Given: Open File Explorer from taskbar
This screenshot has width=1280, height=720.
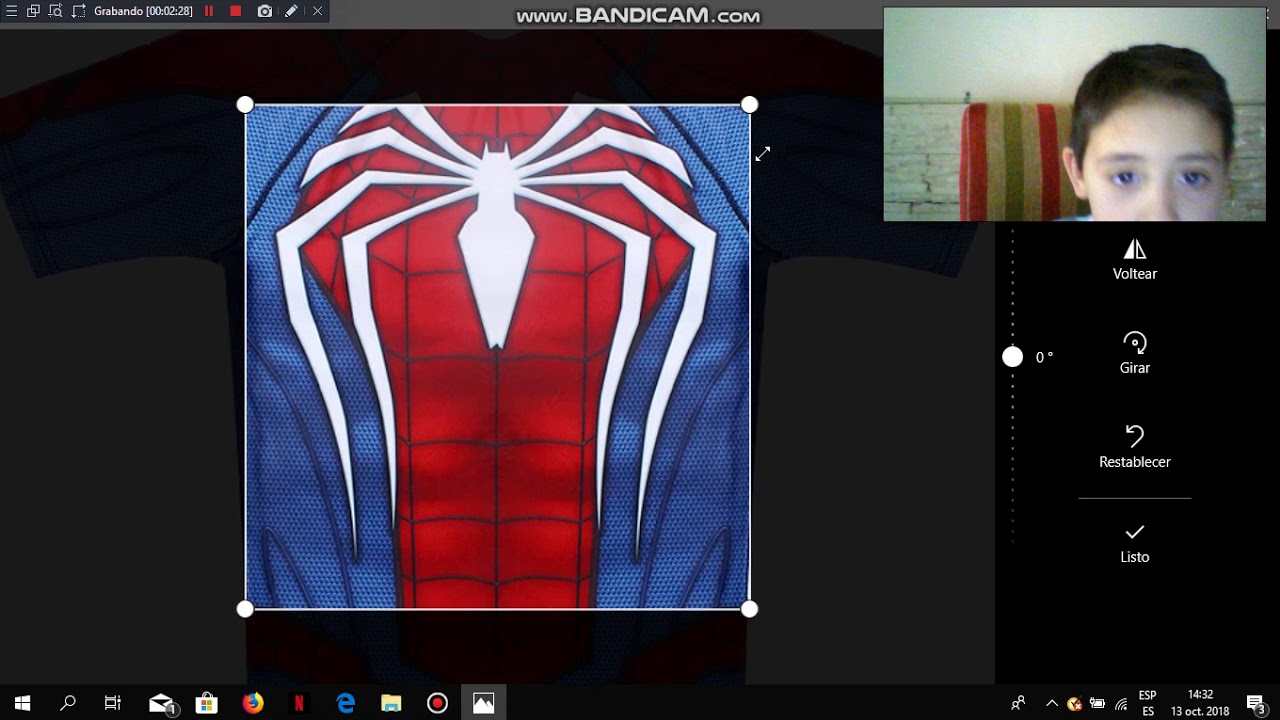Looking at the screenshot, I should [391, 703].
